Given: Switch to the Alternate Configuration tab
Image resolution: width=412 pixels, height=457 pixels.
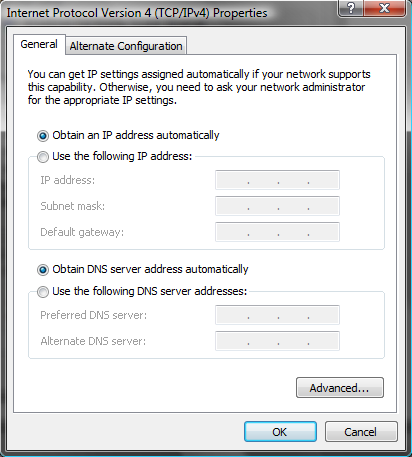Looking at the screenshot, I should point(126,46).
